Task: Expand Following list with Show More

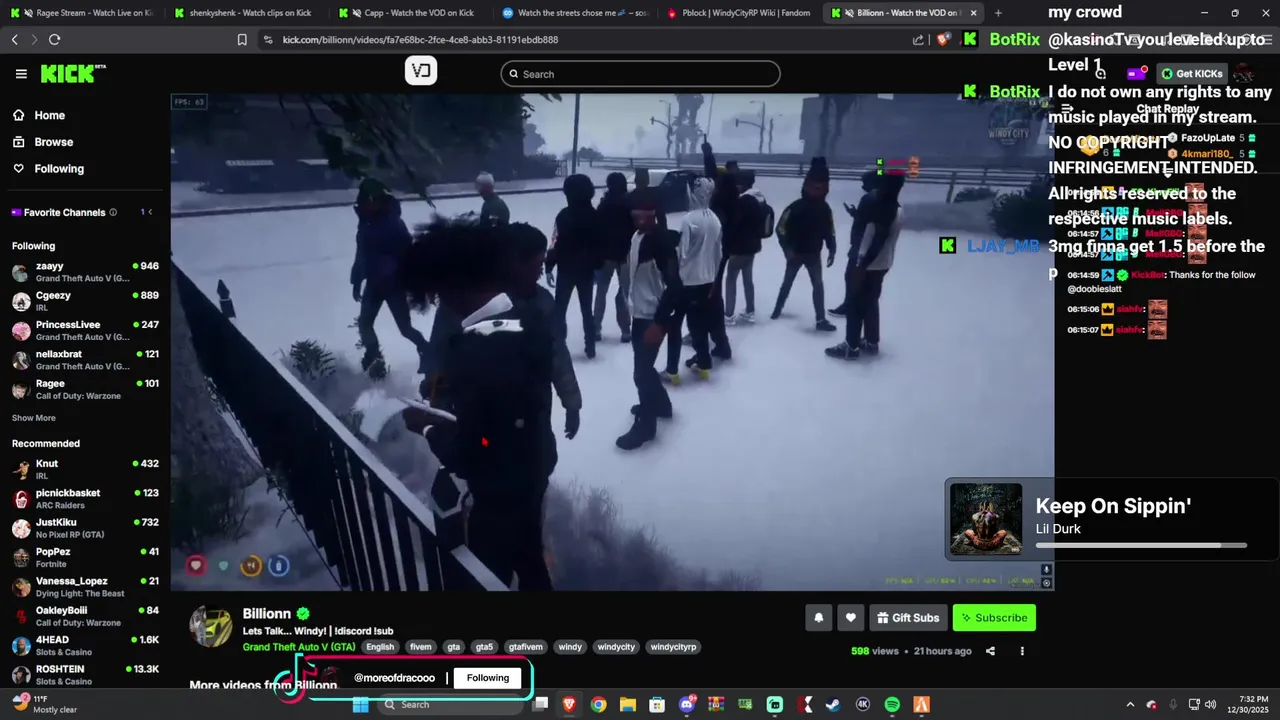Action: [x=34, y=418]
